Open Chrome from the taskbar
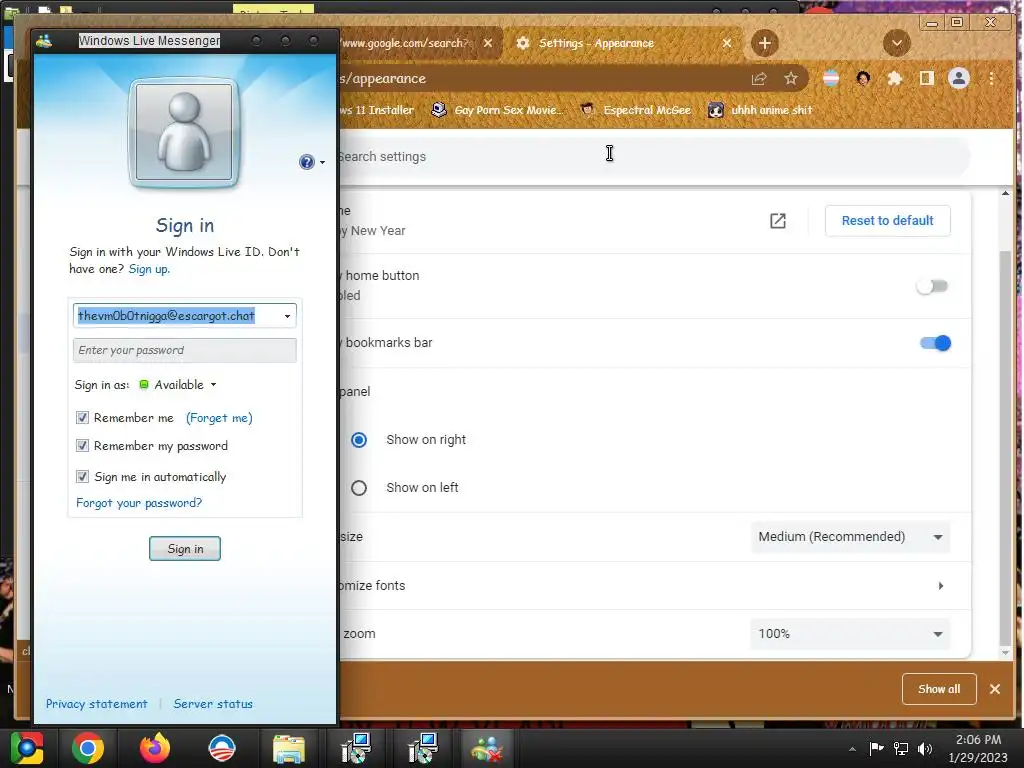This screenshot has width=1024, height=768. click(x=88, y=748)
